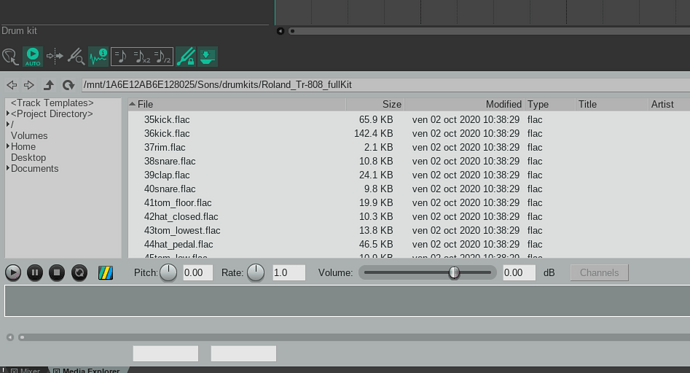The width and height of the screenshot is (690, 373).
Task: Toggle the AUTO play preview button
Action: click(33, 57)
